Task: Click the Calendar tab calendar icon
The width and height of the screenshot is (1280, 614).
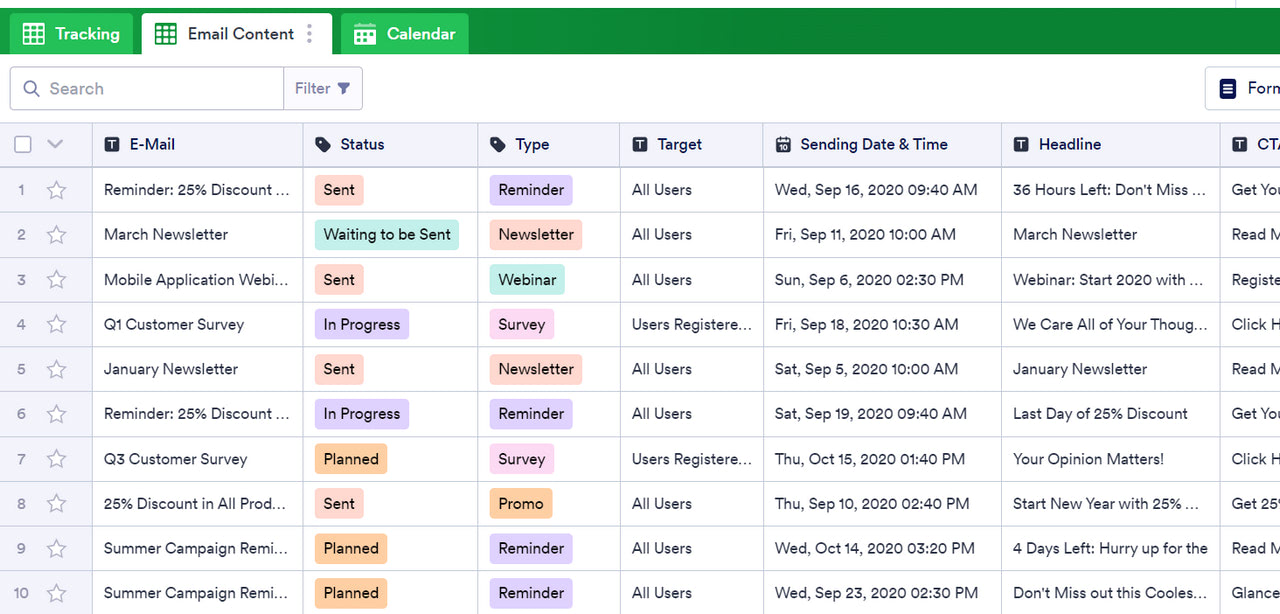Action: 365,34
